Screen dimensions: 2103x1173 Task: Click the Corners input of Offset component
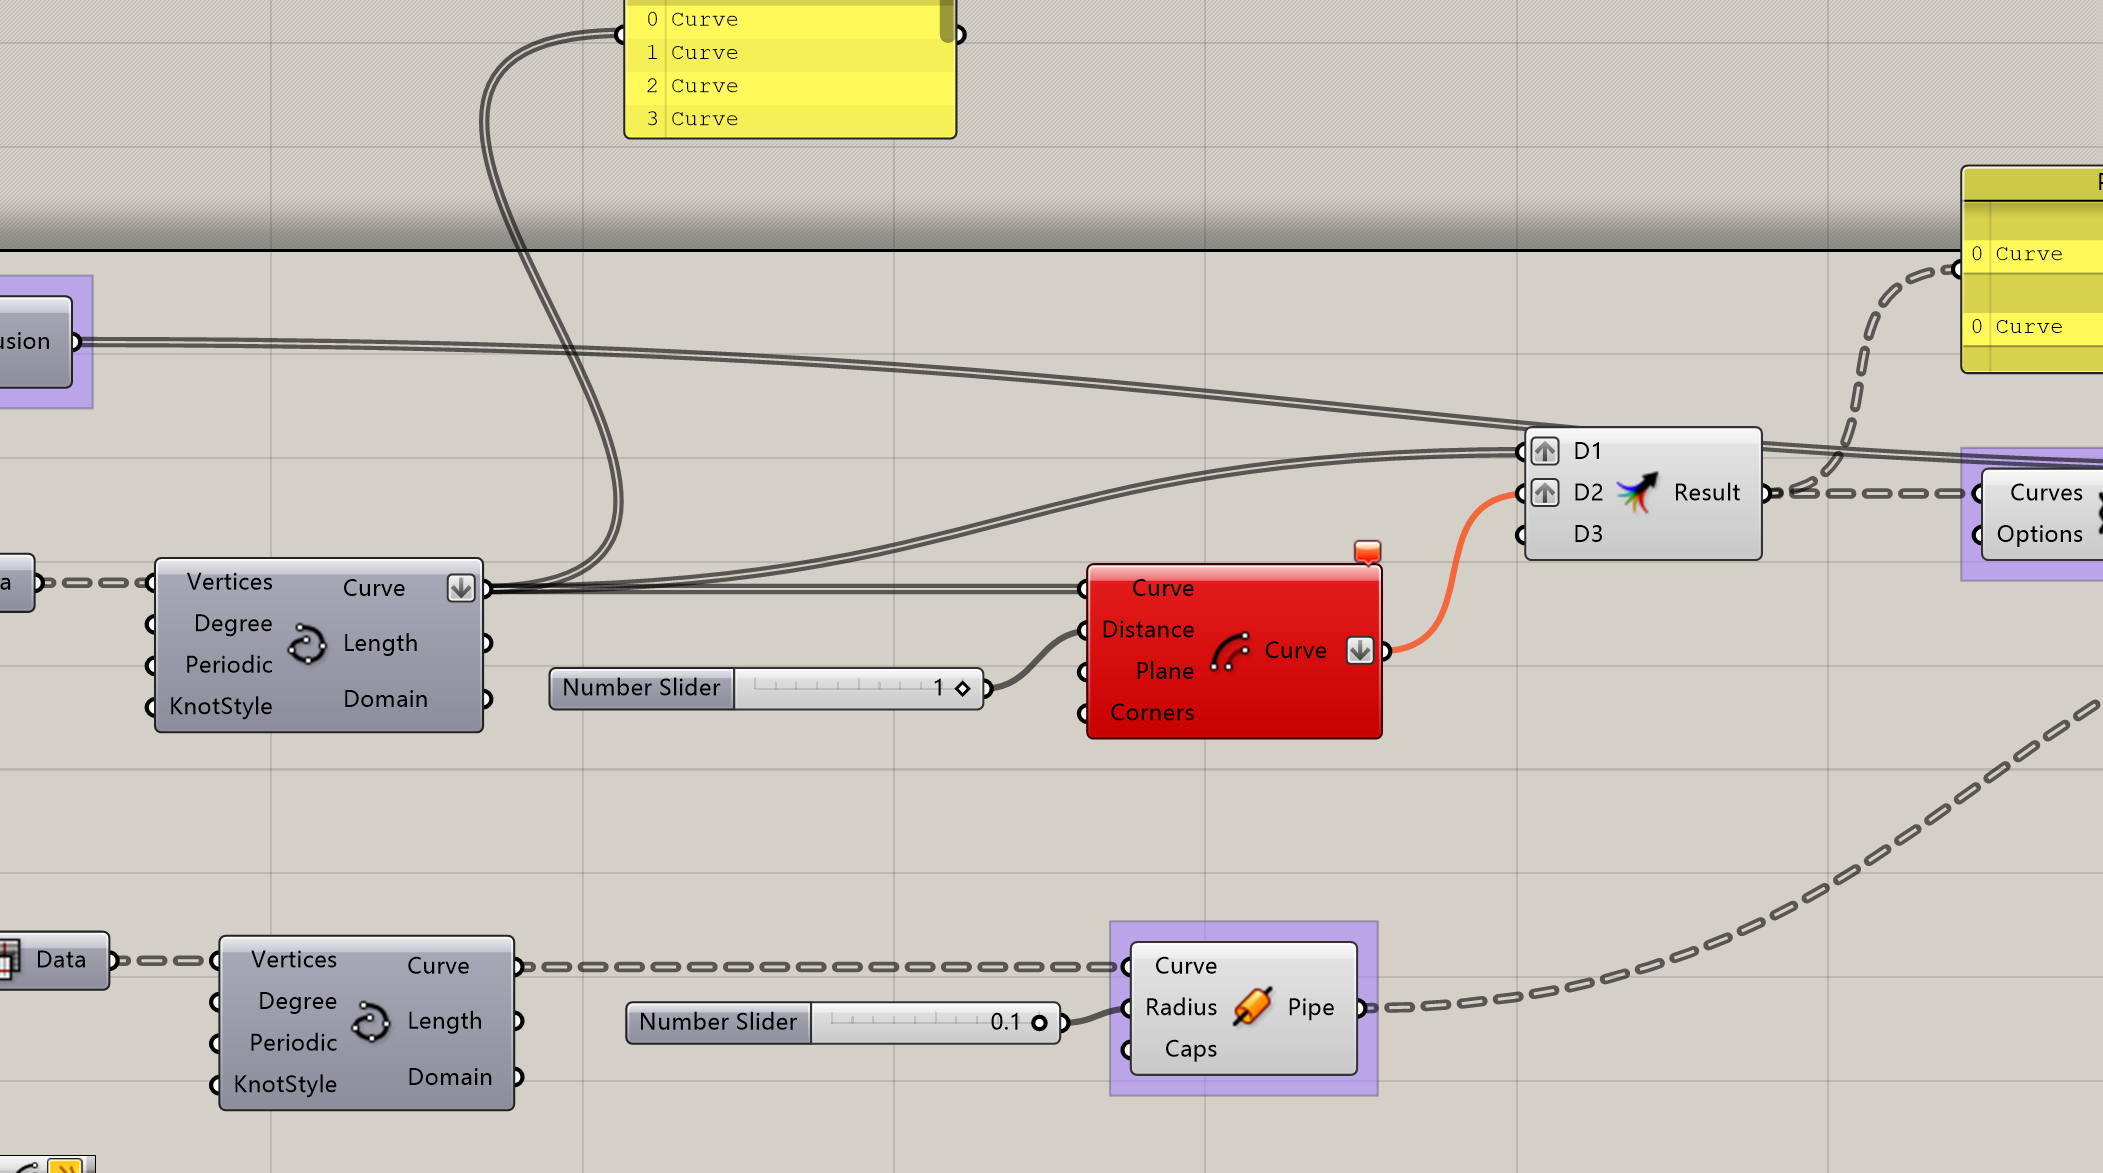(1151, 713)
